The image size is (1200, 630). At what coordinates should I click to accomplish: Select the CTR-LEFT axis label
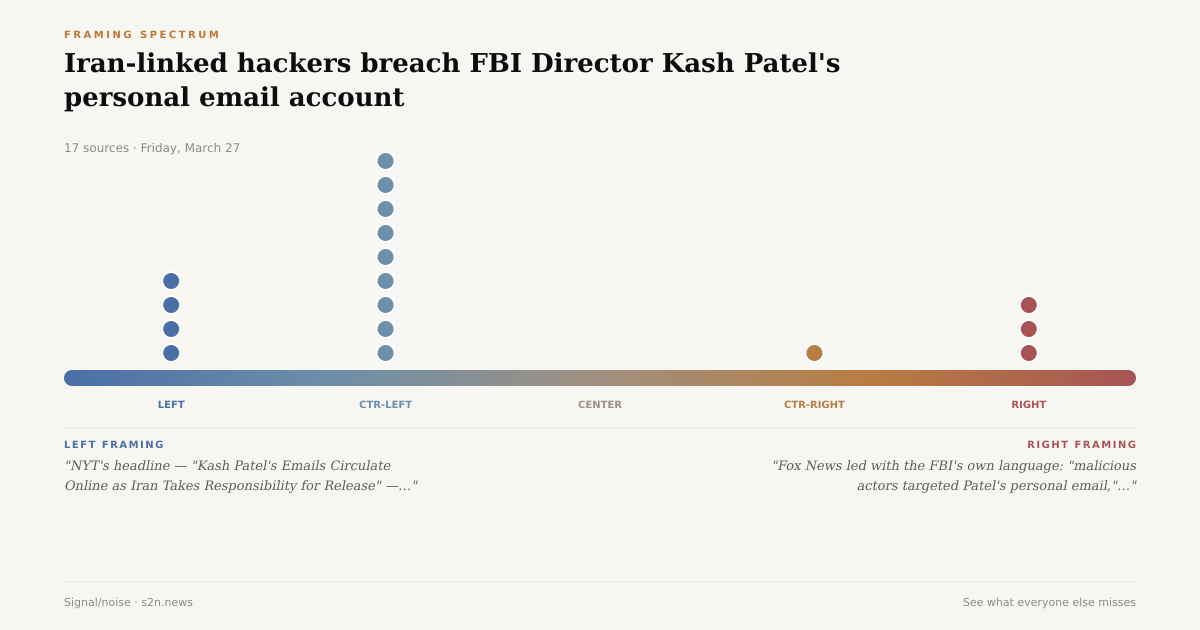[x=385, y=405]
